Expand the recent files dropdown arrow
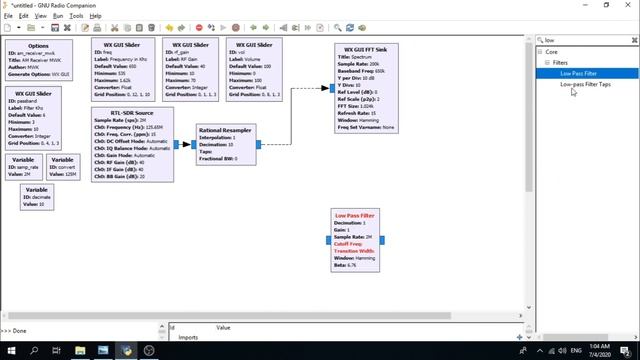This screenshot has height=360, width=640. click(x=42, y=28)
